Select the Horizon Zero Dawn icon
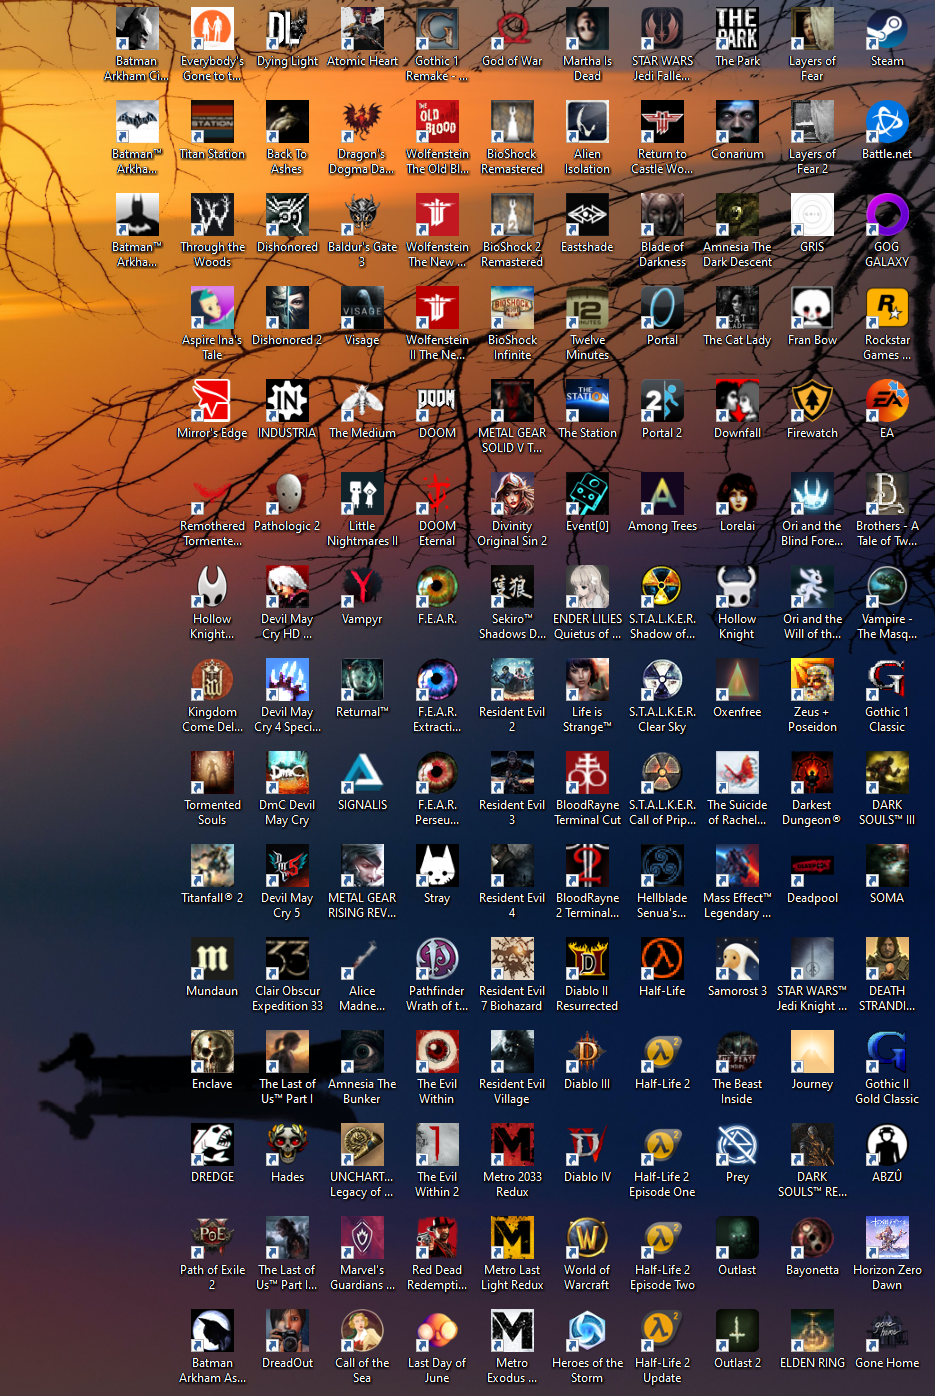Screen dimensions: 935x1396 [887, 1238]
